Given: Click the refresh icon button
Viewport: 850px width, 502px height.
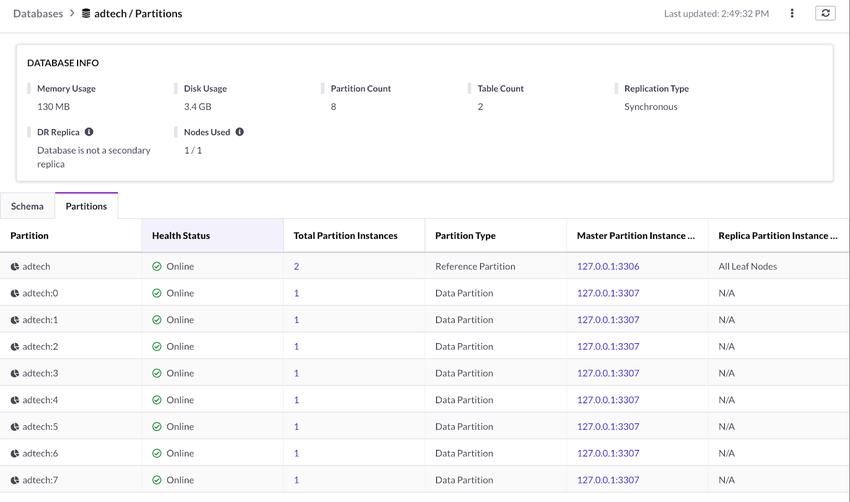Looking at the screenshot, I should coord(825,14).
